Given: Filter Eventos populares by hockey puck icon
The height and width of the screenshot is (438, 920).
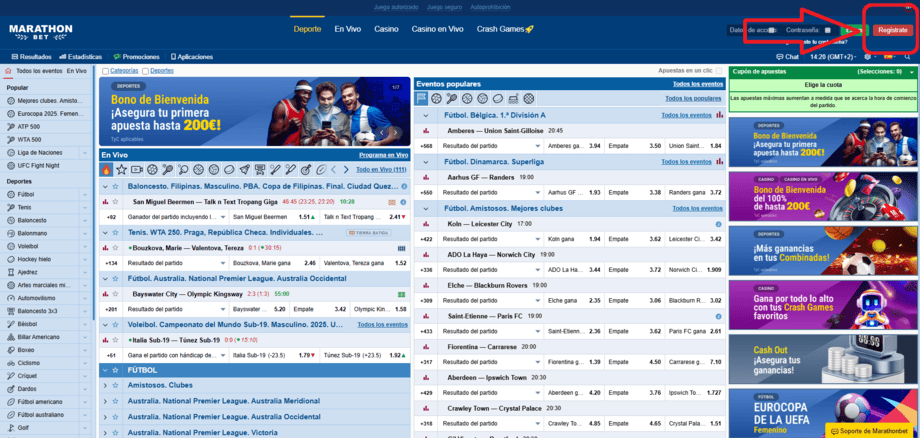Looking at the screenshot, I should (498, 99).
